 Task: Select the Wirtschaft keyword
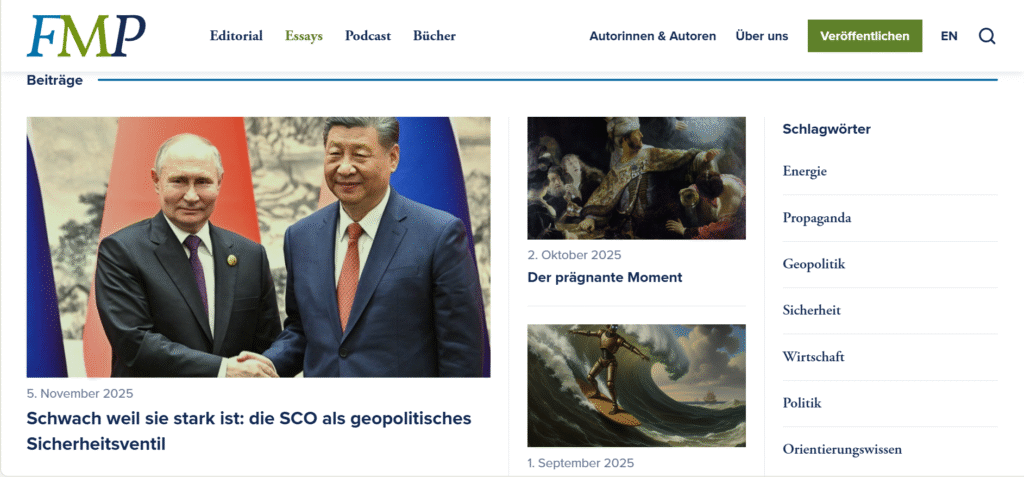(x=813, y=357)
